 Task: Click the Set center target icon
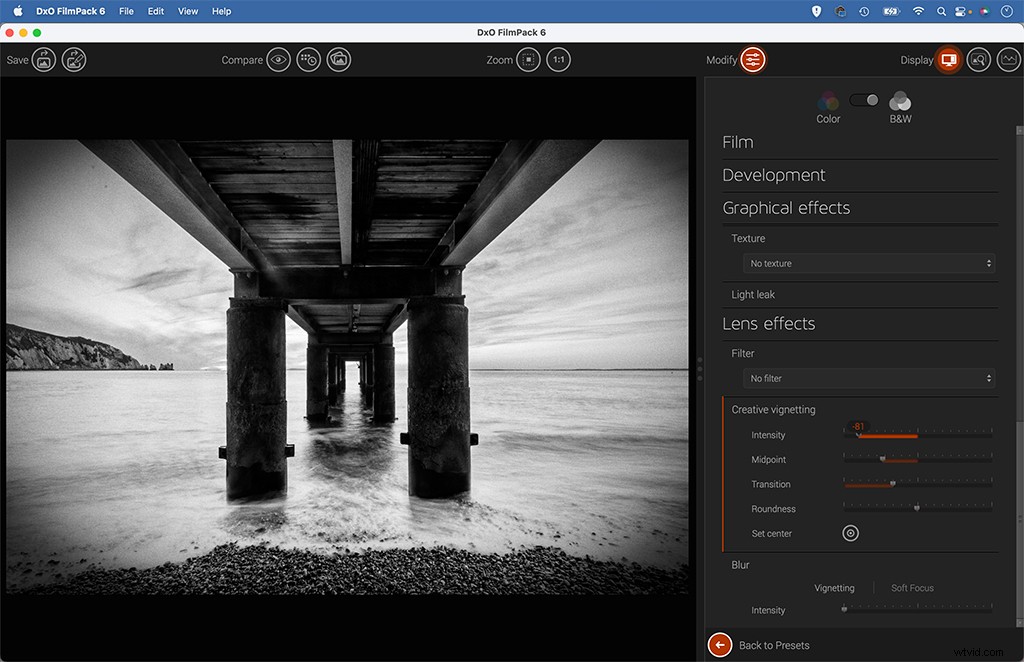click(850, 533)
